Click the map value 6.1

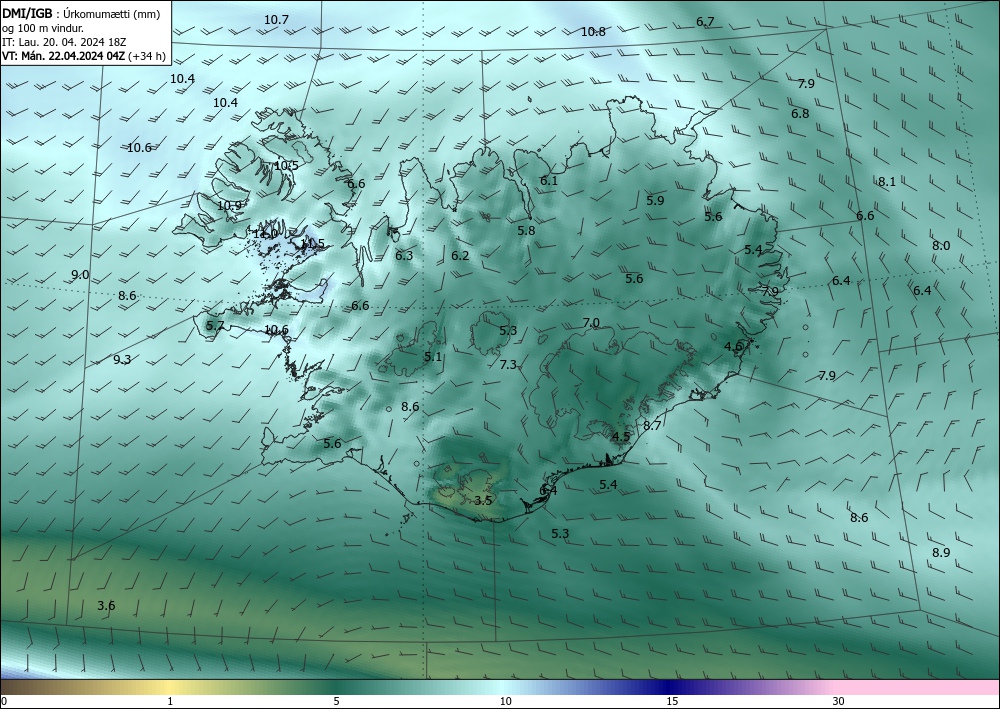tap(548, 181)
